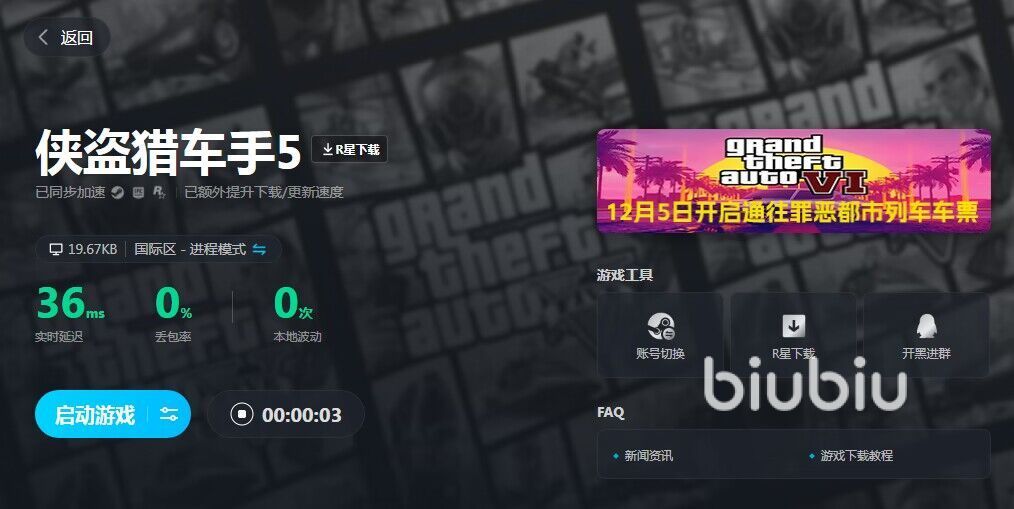1014x509 pixels.
Task: Click the R星下载 button beside the title
Action: (350, 149)
